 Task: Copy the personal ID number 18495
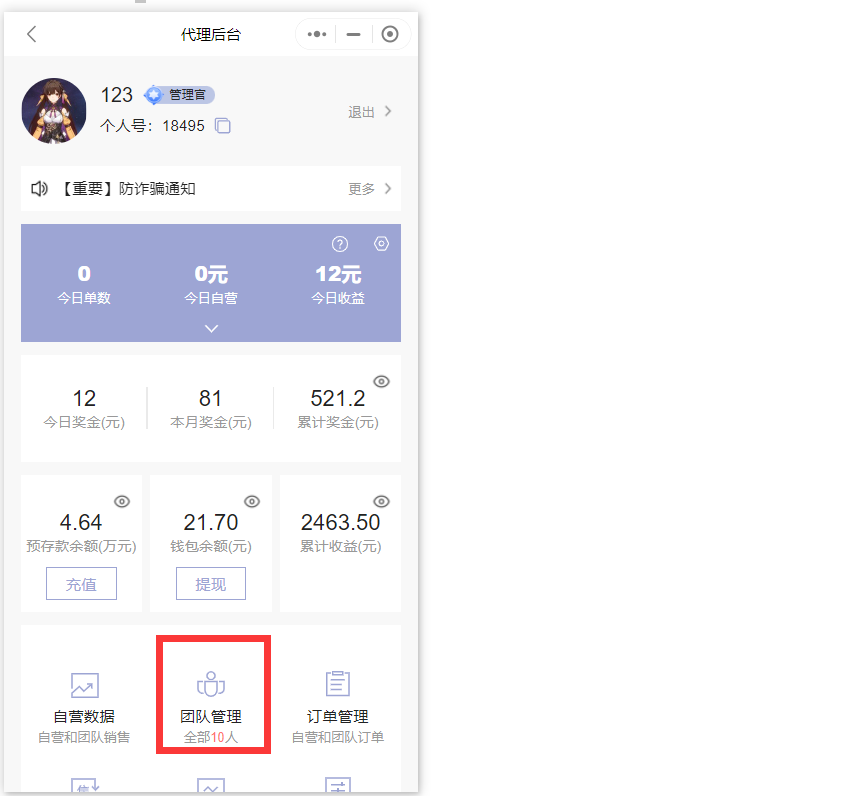pyautogui.click(x=223, y=126)
